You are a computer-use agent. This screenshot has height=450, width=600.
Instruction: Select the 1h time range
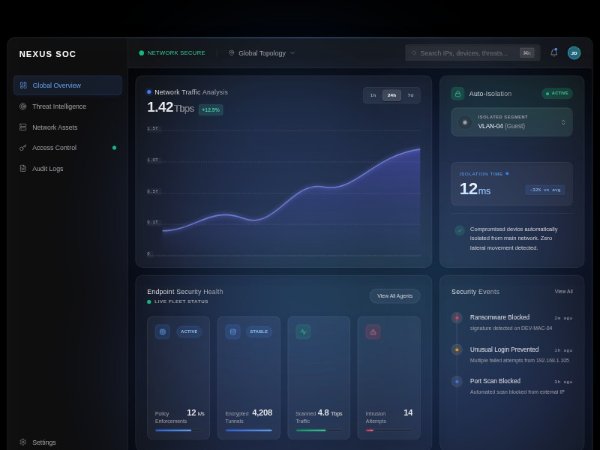[373, 95]
